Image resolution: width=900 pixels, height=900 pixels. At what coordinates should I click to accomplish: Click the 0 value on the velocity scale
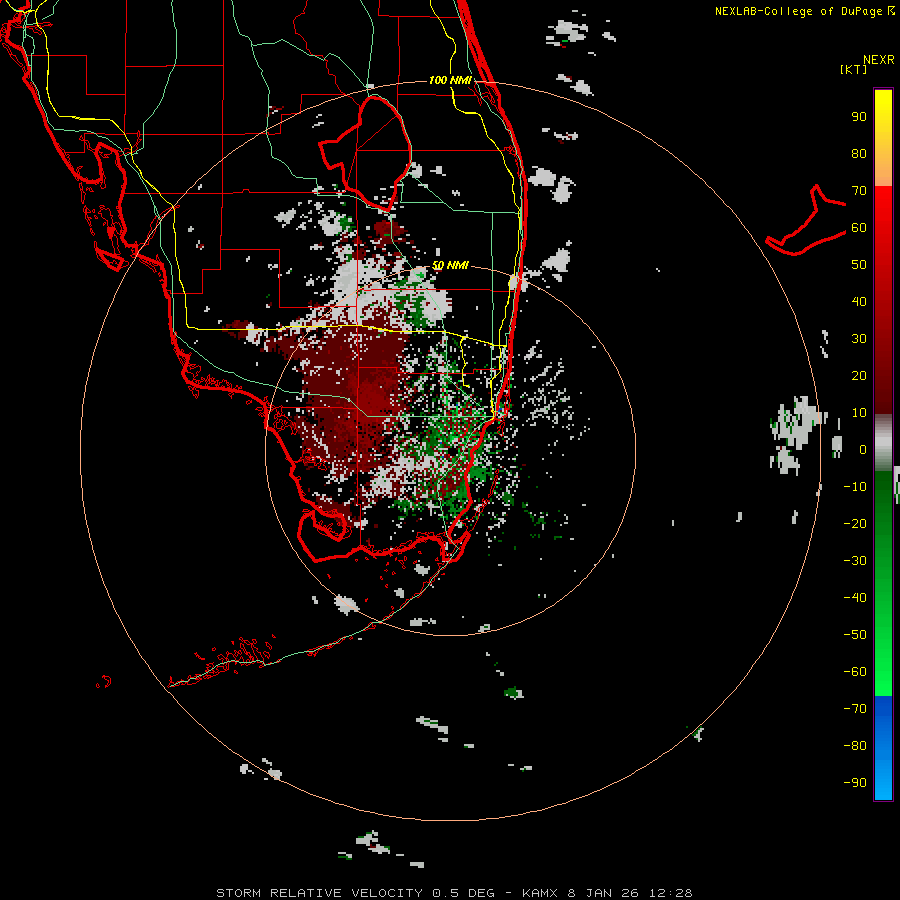coord(863,449)
